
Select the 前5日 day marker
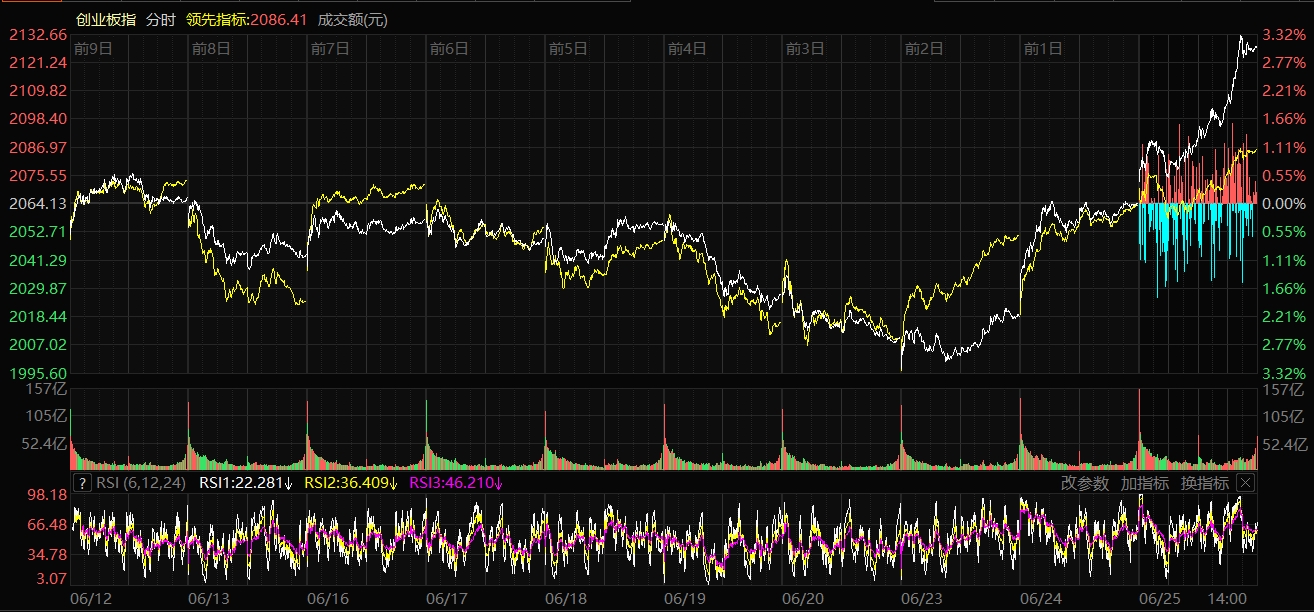(x=568, y=48)
